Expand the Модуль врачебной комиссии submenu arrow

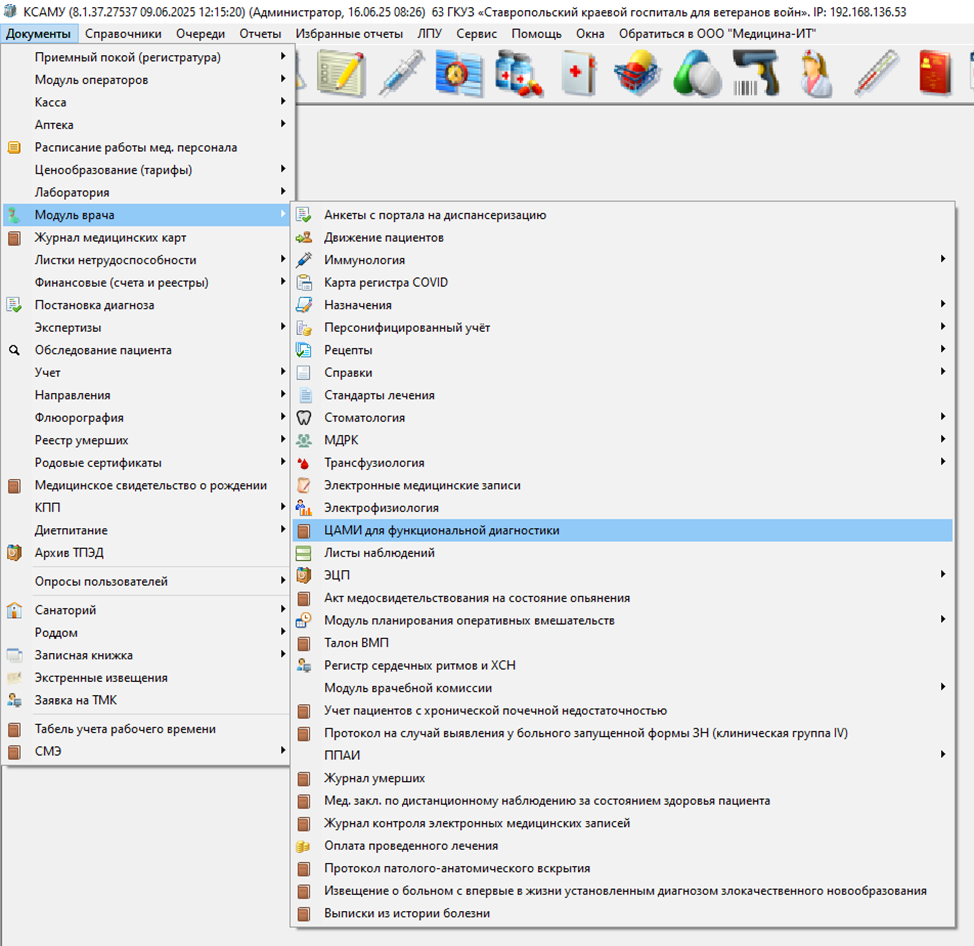[x=943, y=688]
